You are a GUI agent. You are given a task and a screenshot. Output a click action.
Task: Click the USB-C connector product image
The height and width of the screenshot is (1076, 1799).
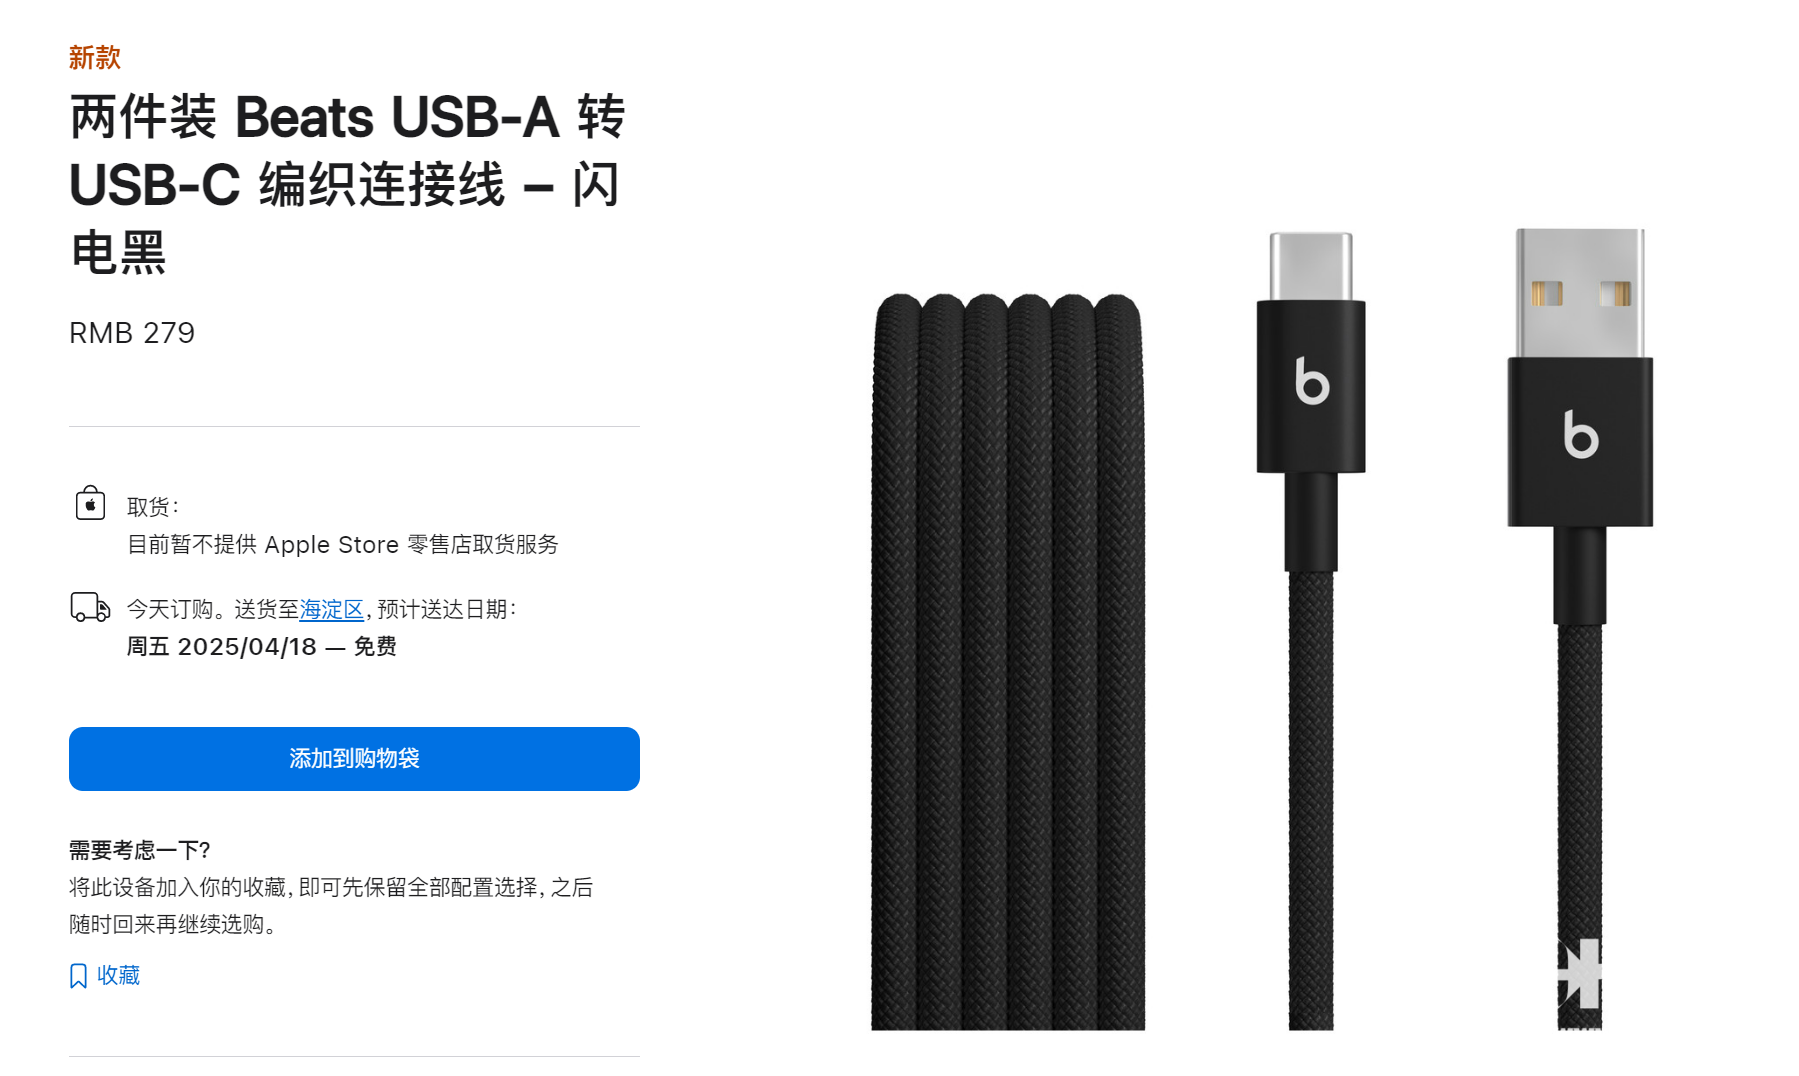pos(1311,630)
